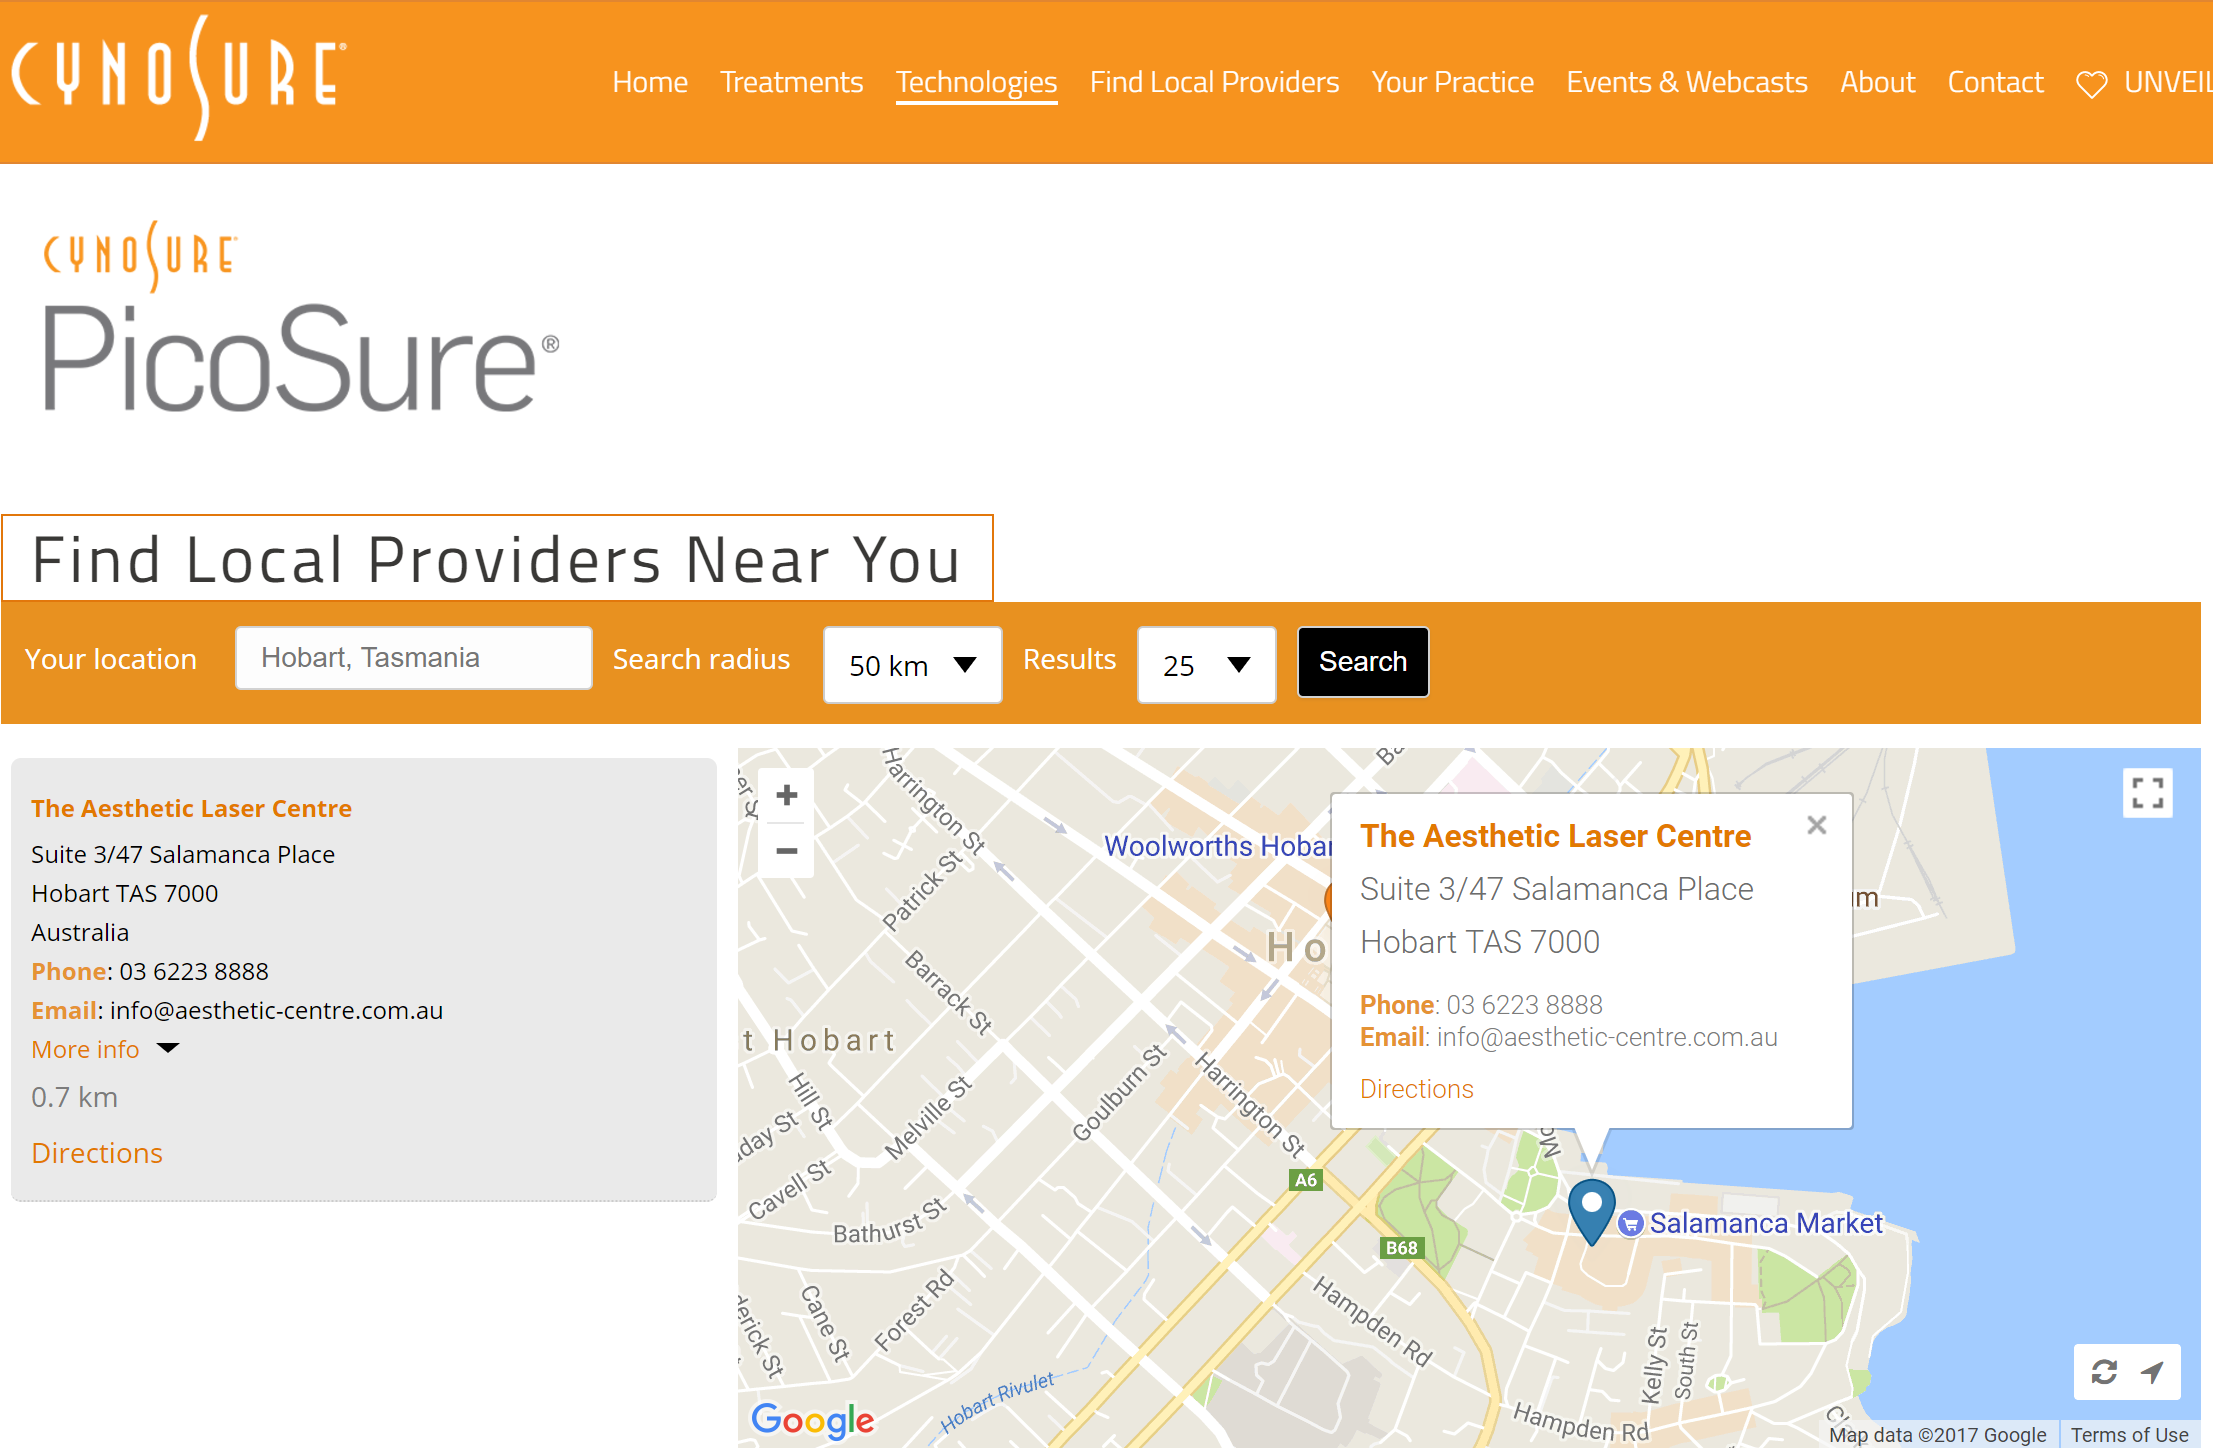The height and width of the screenshot is (1449, 2213).
Task: Close the Aesthetic Laser Centre popup
Action: pyautogui.click(x=1816, y=825)
